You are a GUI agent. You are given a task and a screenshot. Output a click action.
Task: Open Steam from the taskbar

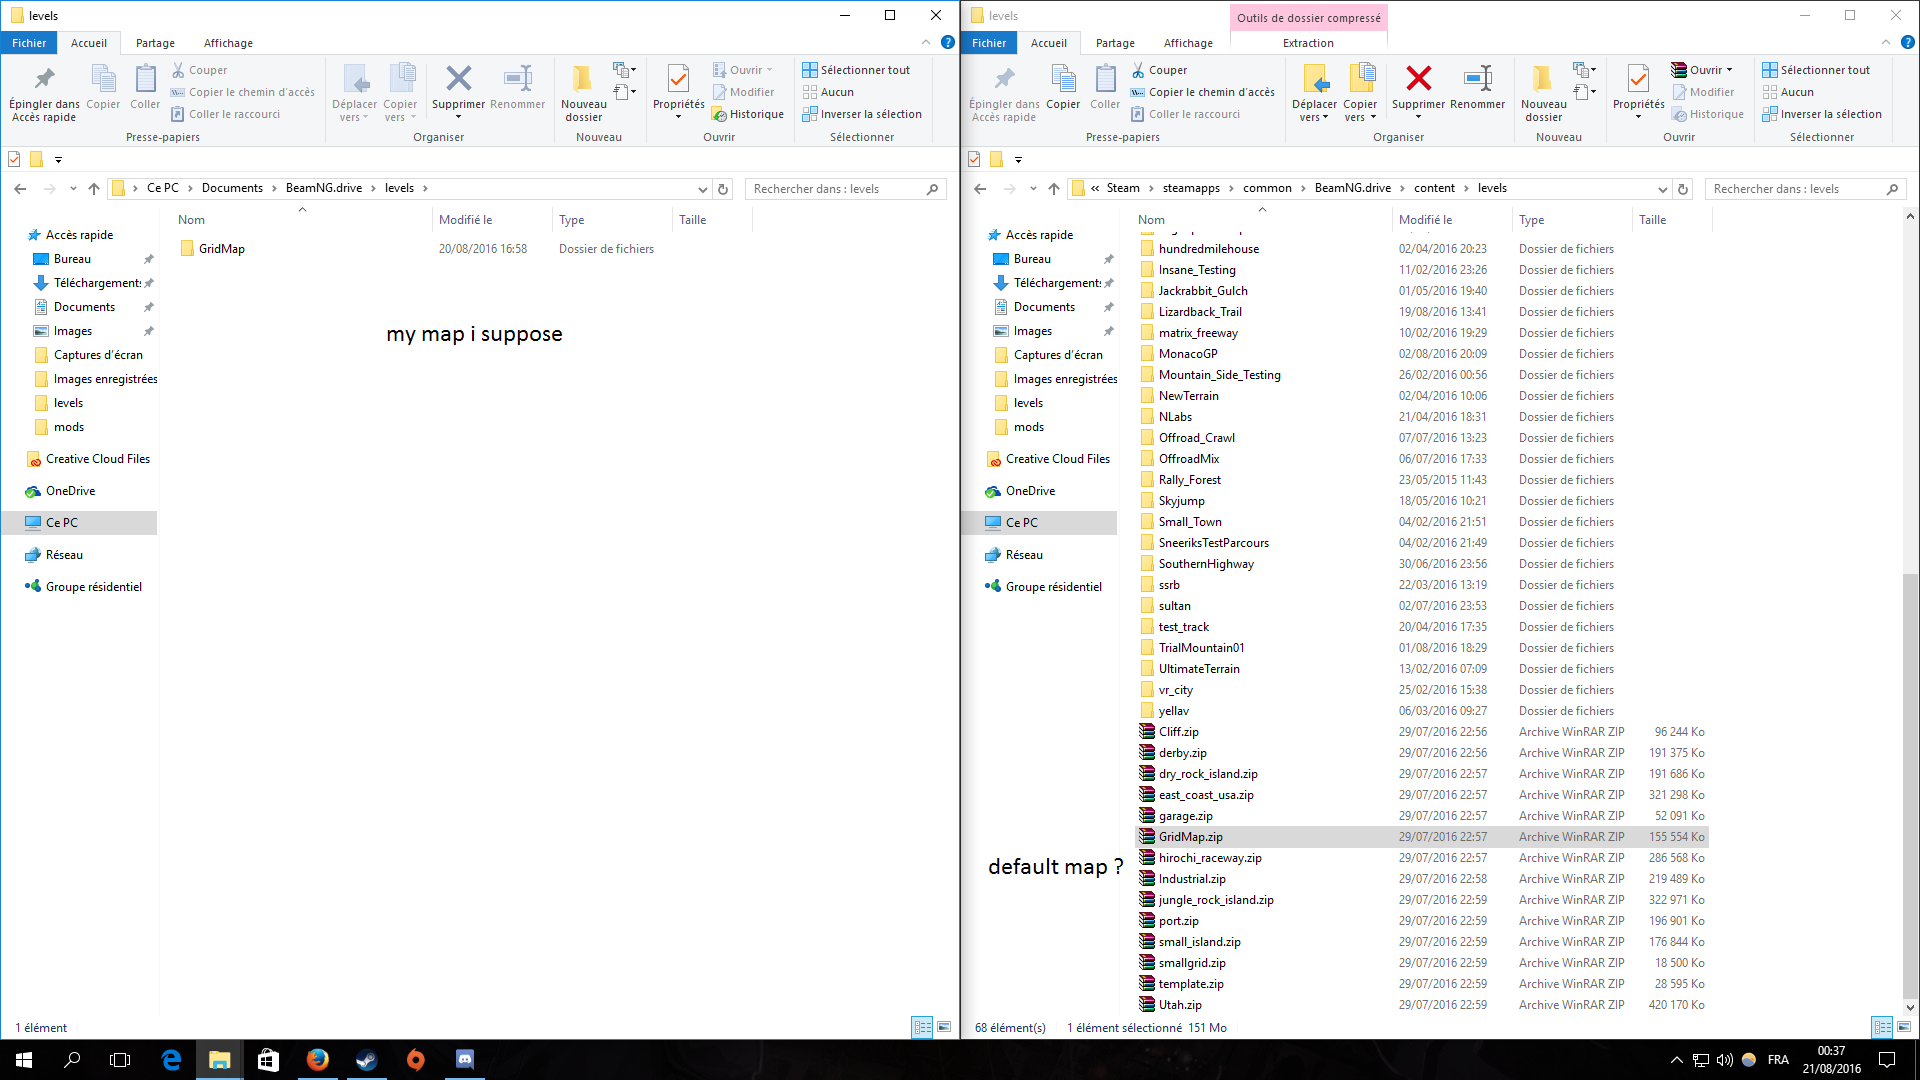366,1060
